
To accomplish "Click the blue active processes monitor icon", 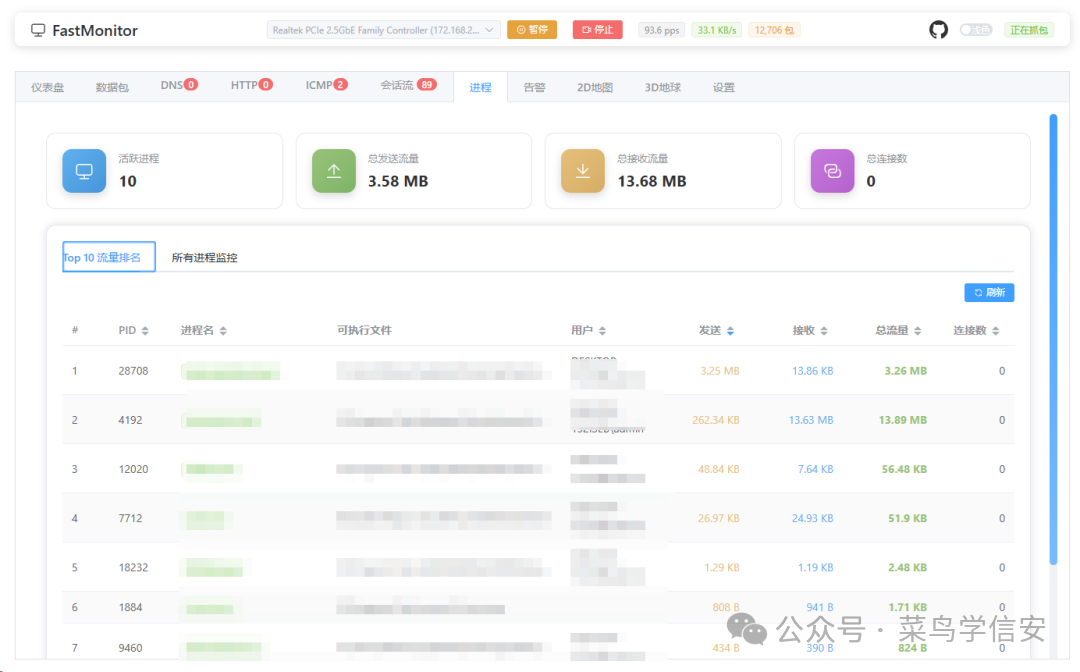I will tap(84, 171).
